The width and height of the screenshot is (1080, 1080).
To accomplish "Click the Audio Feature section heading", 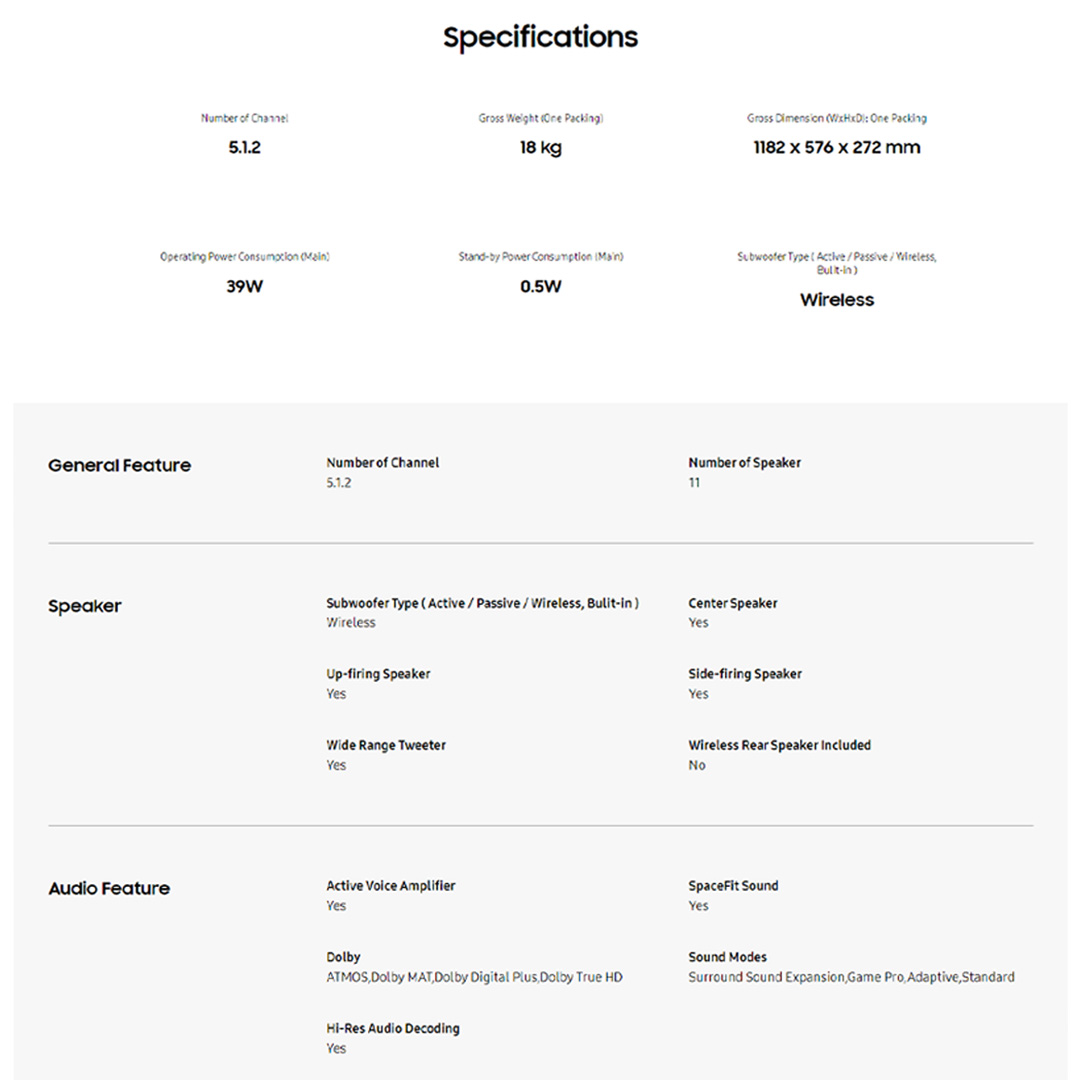I will 109,889.
